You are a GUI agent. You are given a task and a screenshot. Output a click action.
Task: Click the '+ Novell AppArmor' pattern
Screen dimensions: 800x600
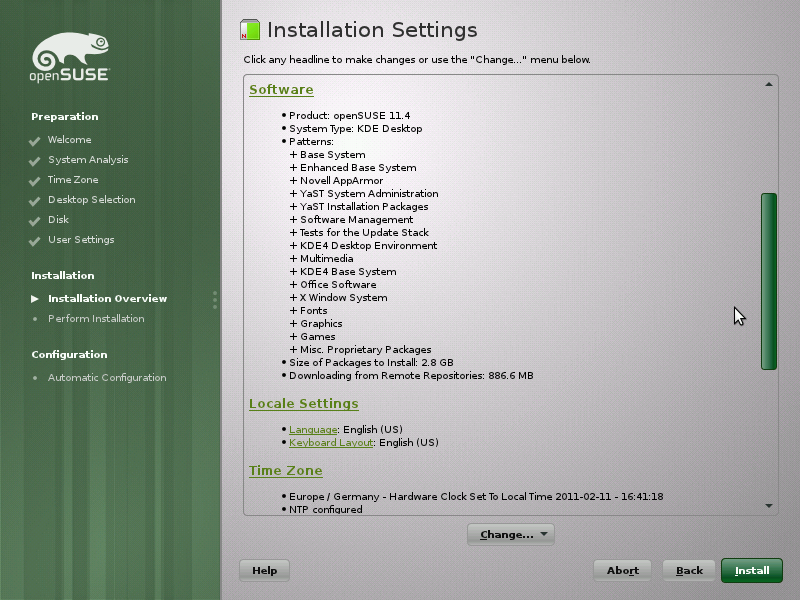coord(336,181)
